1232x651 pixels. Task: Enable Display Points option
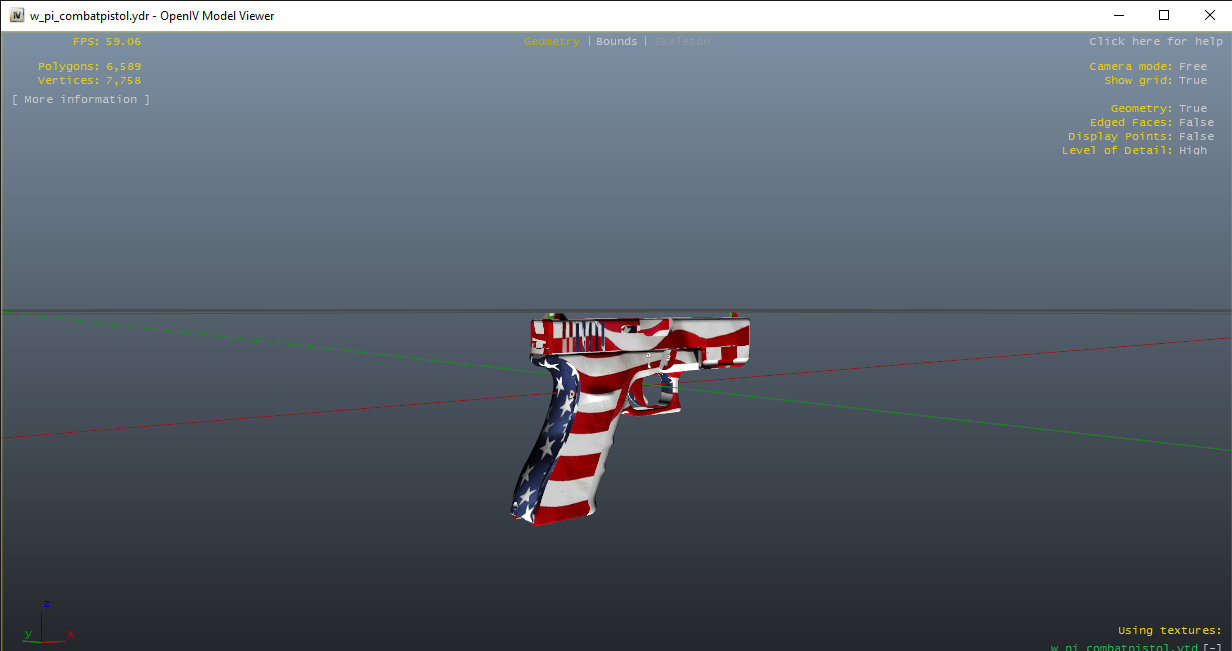coord(1196,137)
